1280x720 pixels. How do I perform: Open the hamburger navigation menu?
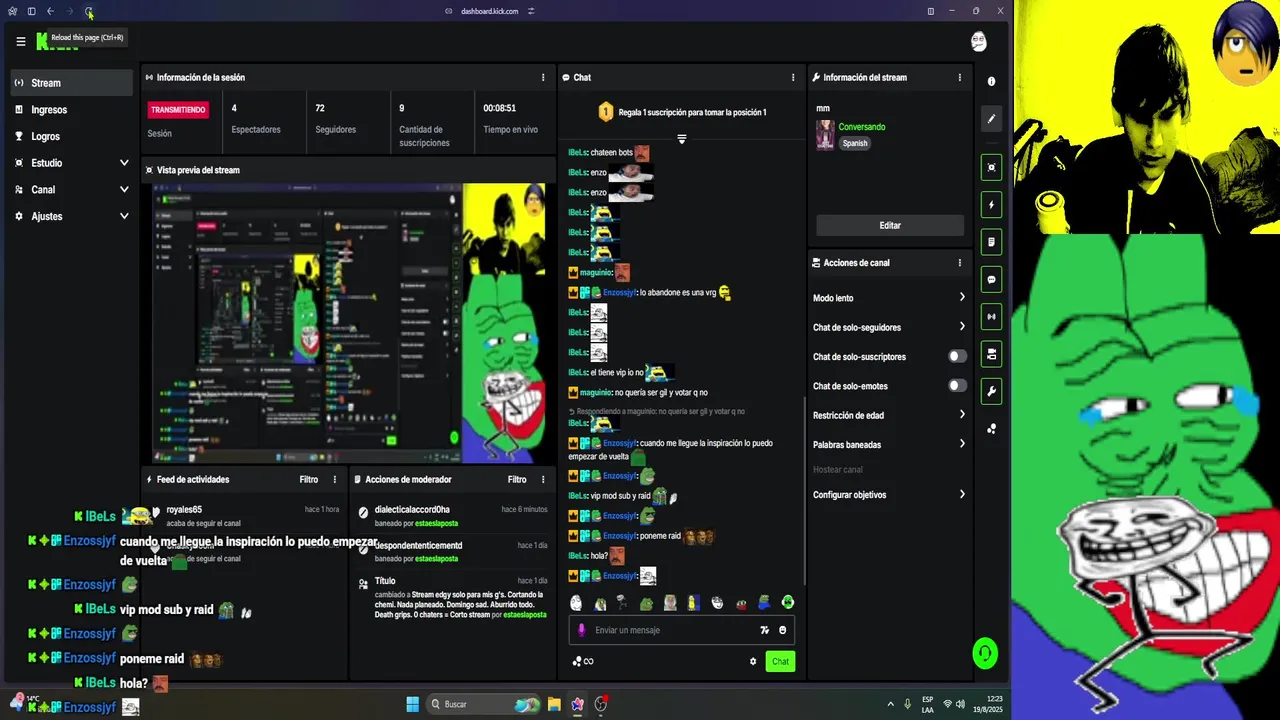[x=20, y=42]
